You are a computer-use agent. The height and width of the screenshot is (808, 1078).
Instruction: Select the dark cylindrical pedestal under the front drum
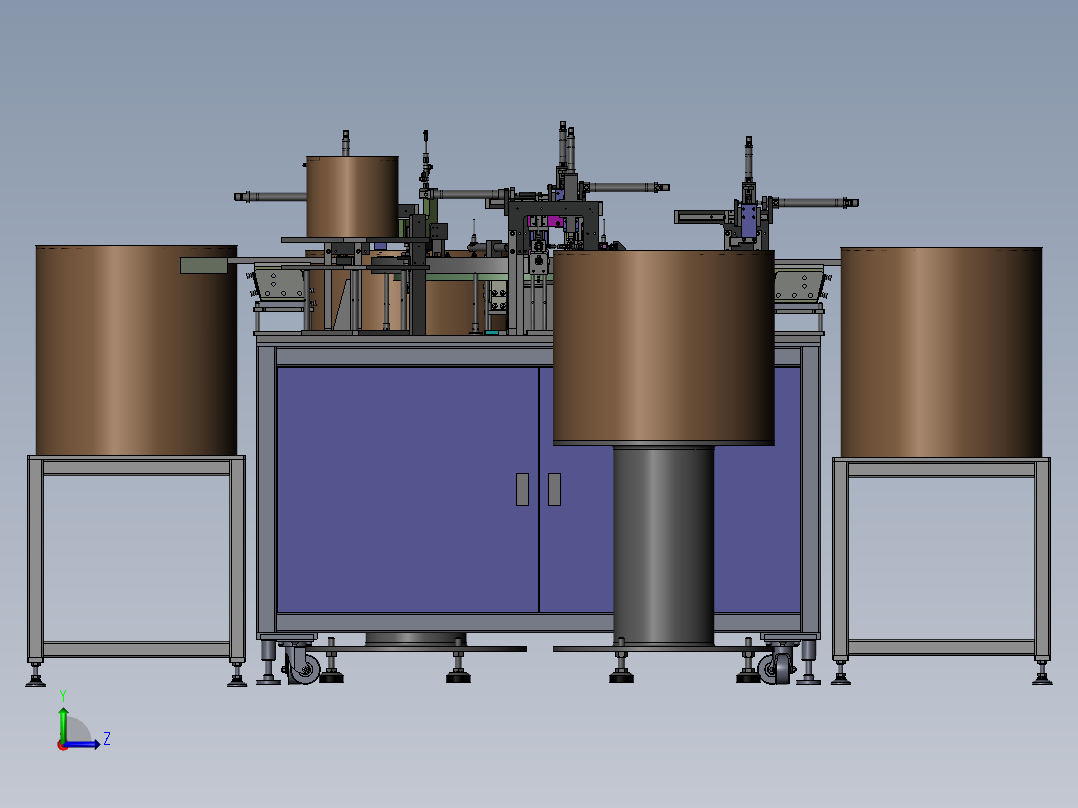tap(663, 545)
